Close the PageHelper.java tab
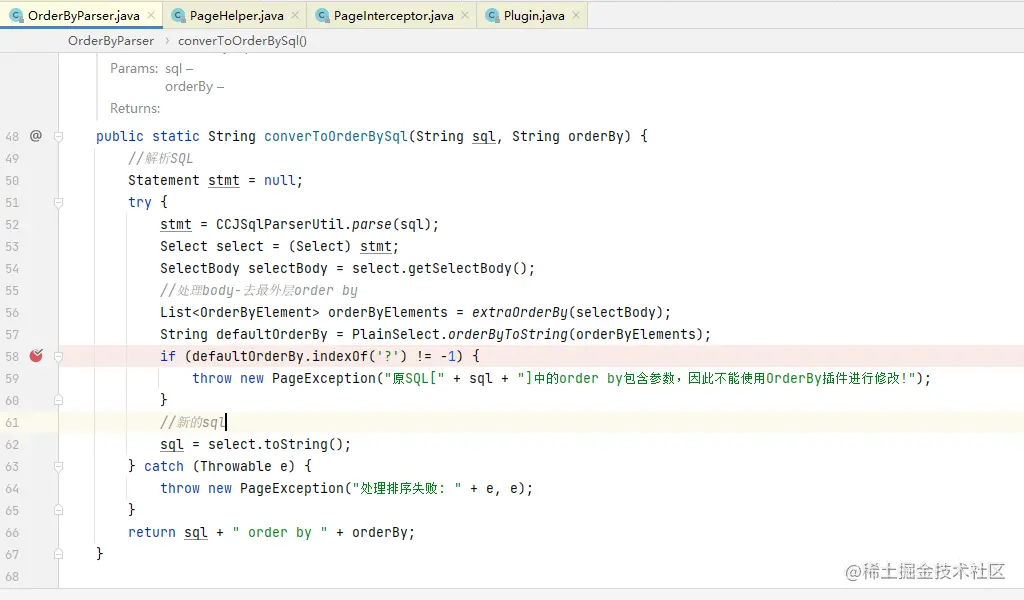Image resolution: width=1024 pixels, height=600 pixels. [x=295, y=15]
